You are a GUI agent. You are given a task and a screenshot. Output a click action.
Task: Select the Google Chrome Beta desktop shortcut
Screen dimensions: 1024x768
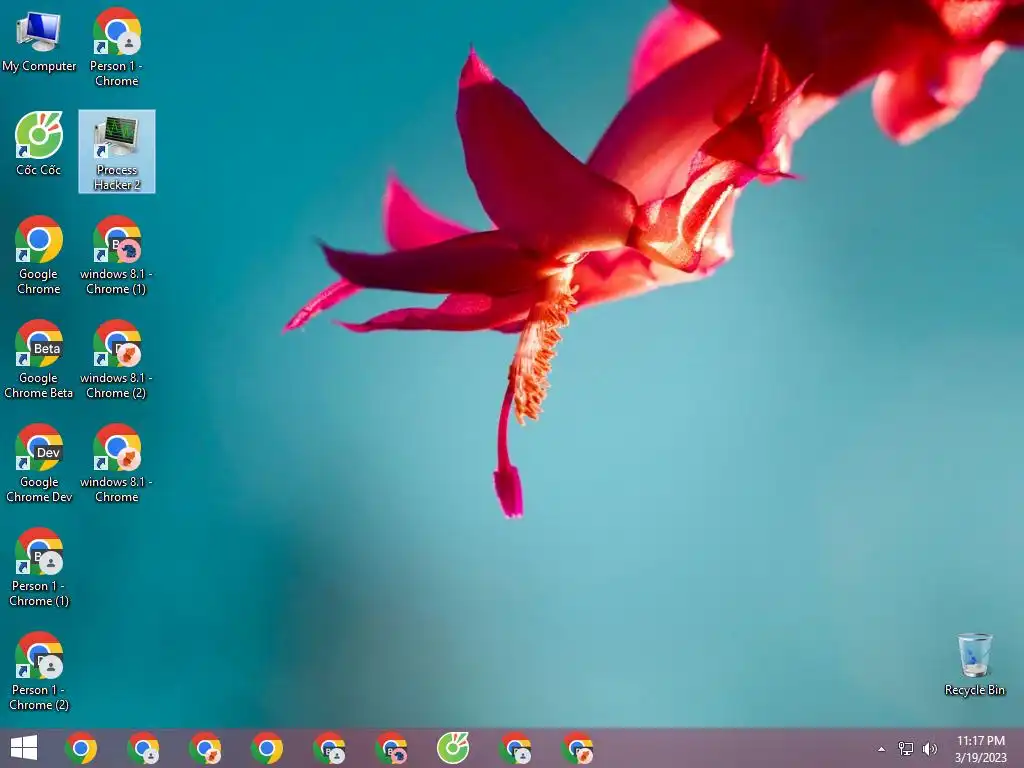pyautogui.click(x=39, y=359)
